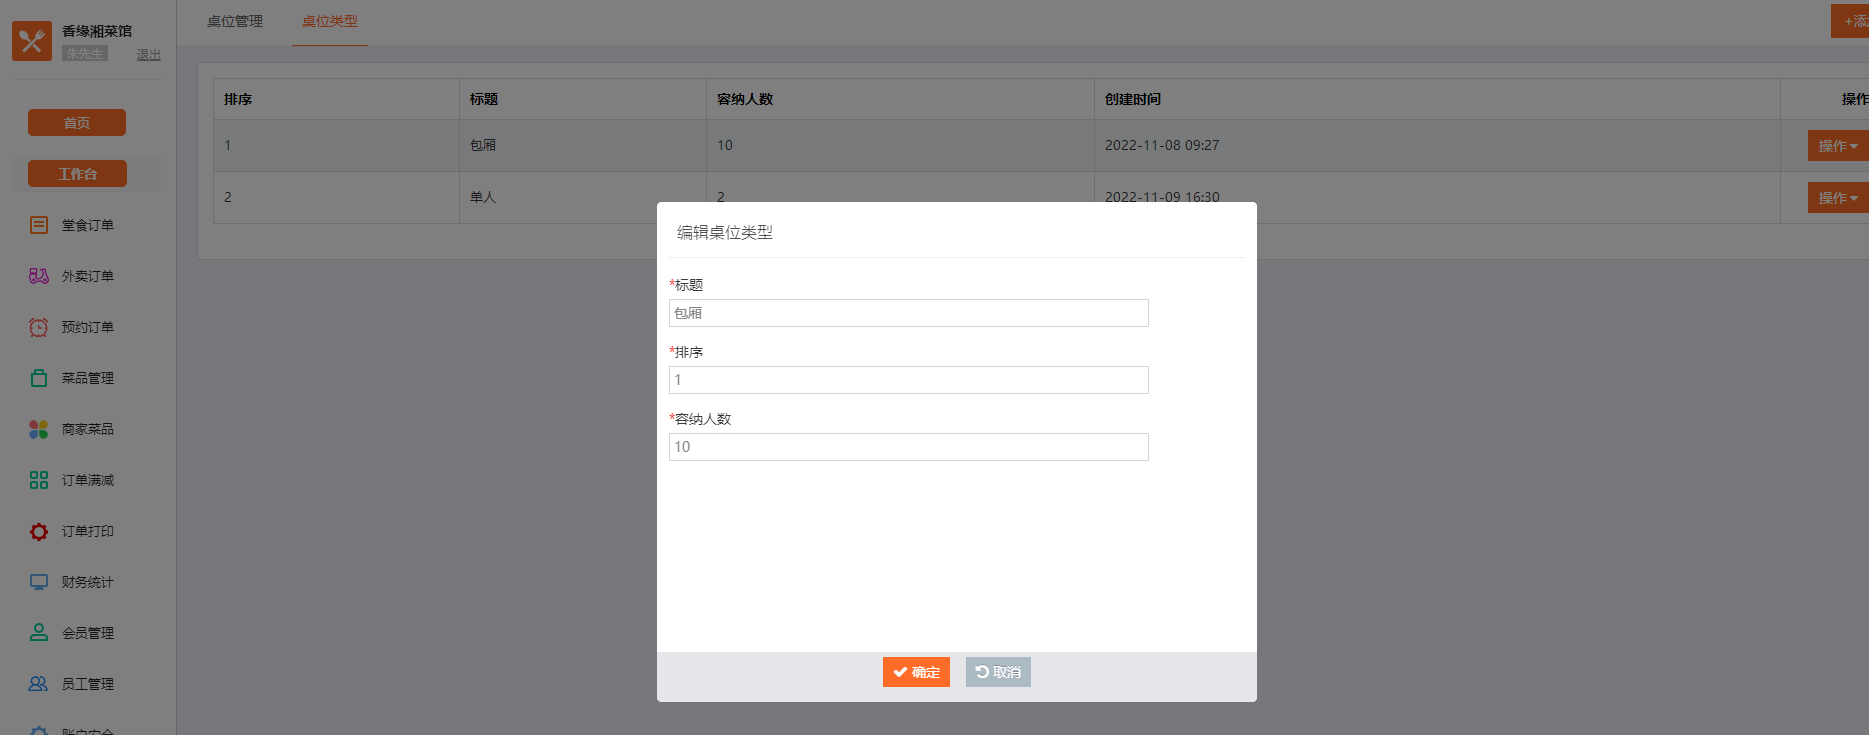Select the 订单打印 gear icon

[x=39, y=531]
